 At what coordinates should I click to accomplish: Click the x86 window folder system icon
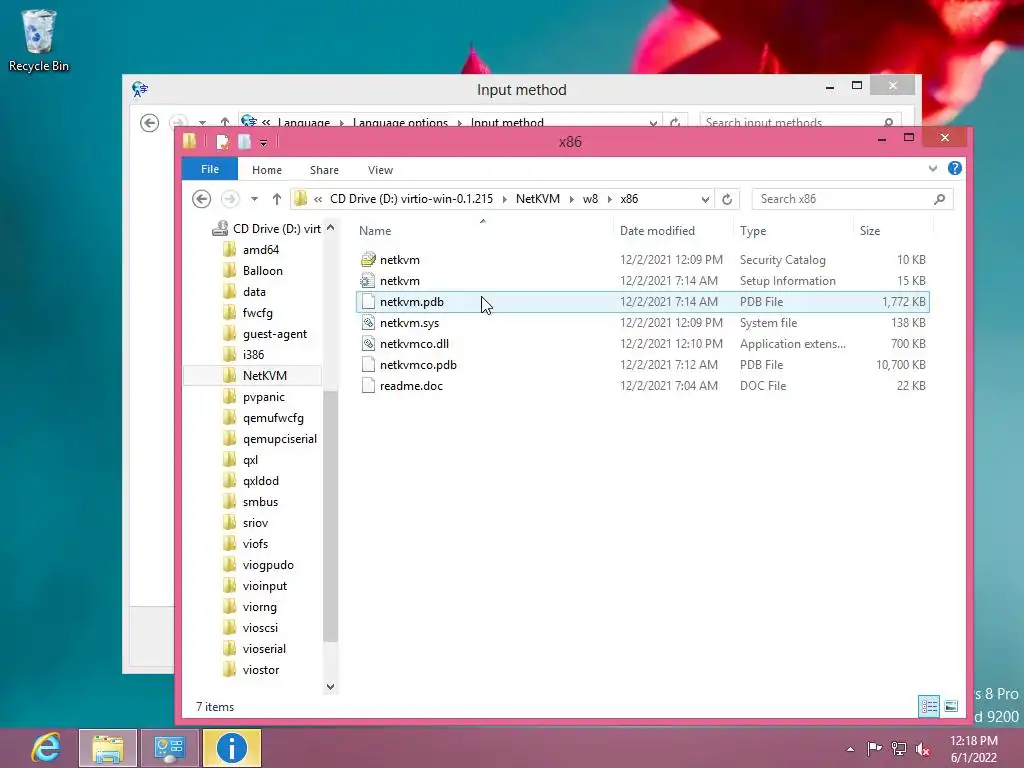point(189,141)
